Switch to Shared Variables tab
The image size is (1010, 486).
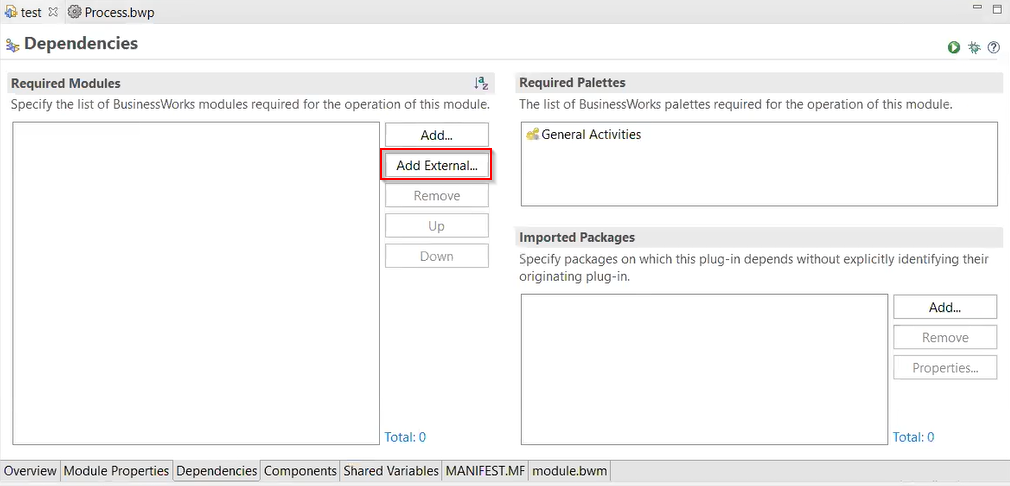click(x=391, y=471)
